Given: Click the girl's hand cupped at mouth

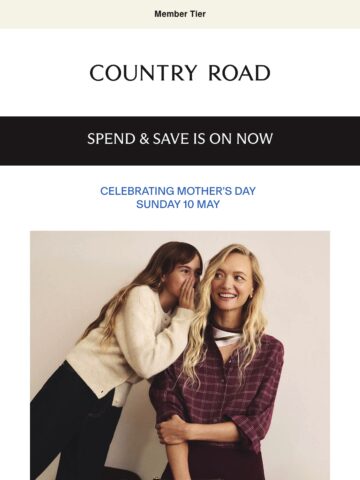Looking at the screenshot, I should [x=189, y=293].
